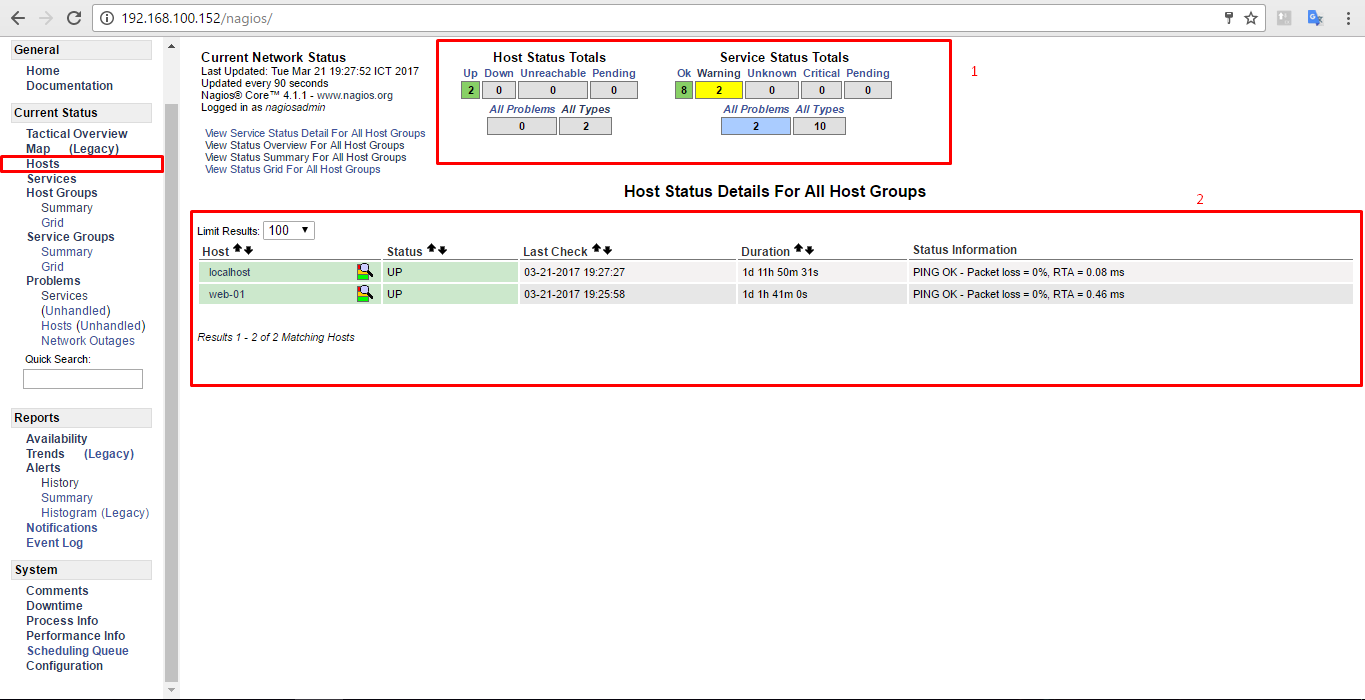
Task: Open Downtime under System
Action: click(x=55, y=606)
